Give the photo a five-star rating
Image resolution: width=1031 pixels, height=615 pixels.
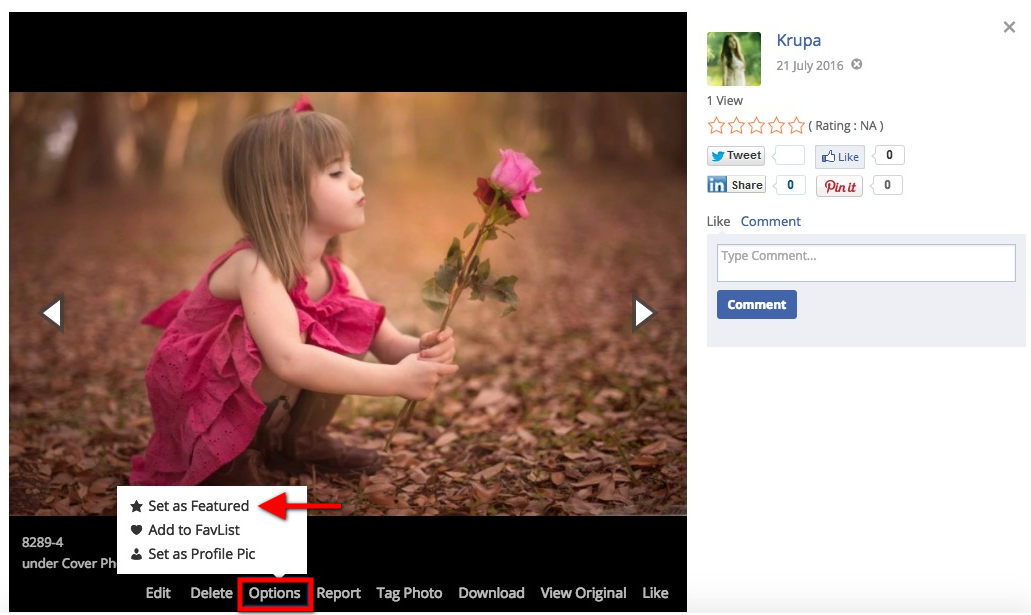coord(796,126)
